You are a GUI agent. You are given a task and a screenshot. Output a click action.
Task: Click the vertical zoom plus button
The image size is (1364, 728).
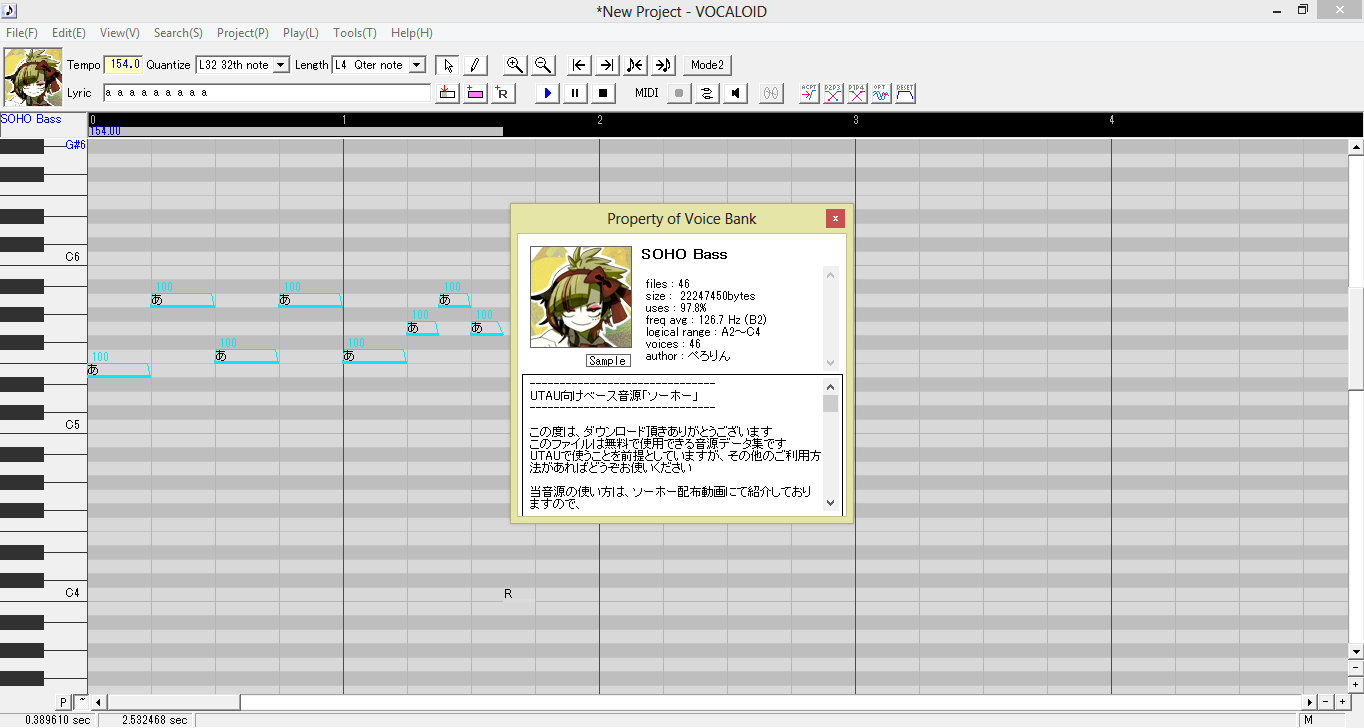pyautogui.click(x=1356, y=684)
